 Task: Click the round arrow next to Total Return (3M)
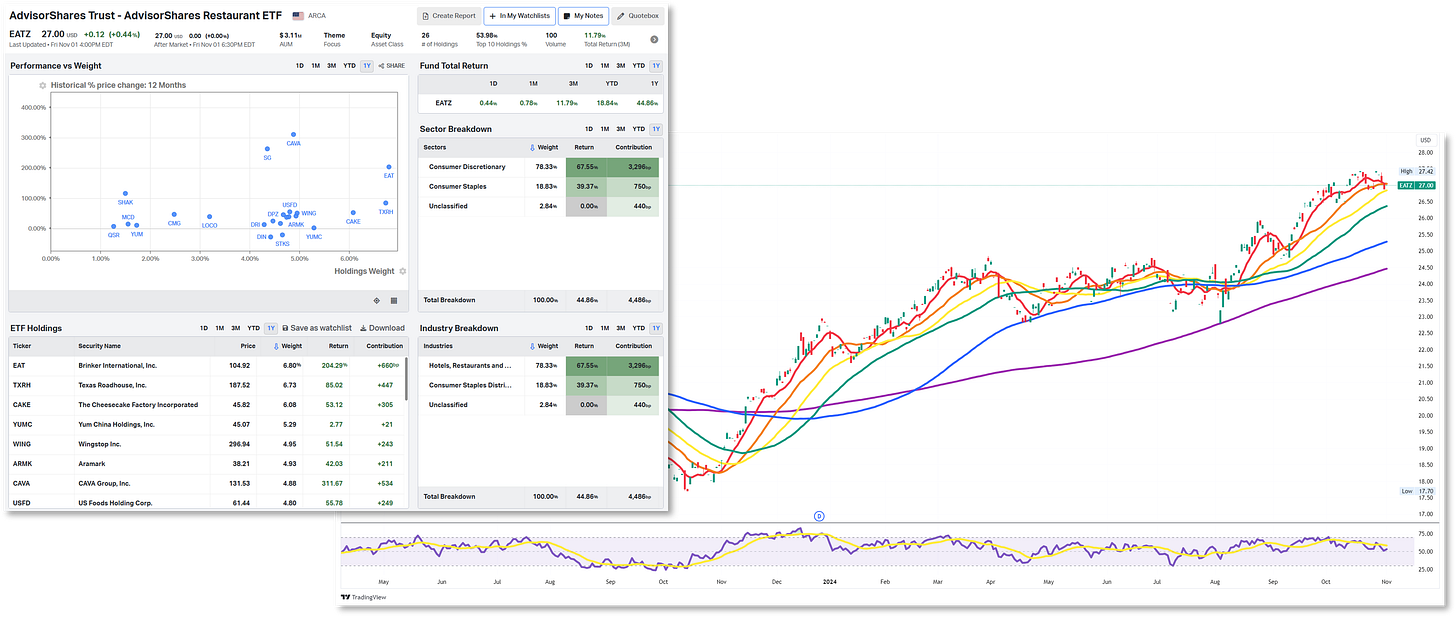click(654, 39)
